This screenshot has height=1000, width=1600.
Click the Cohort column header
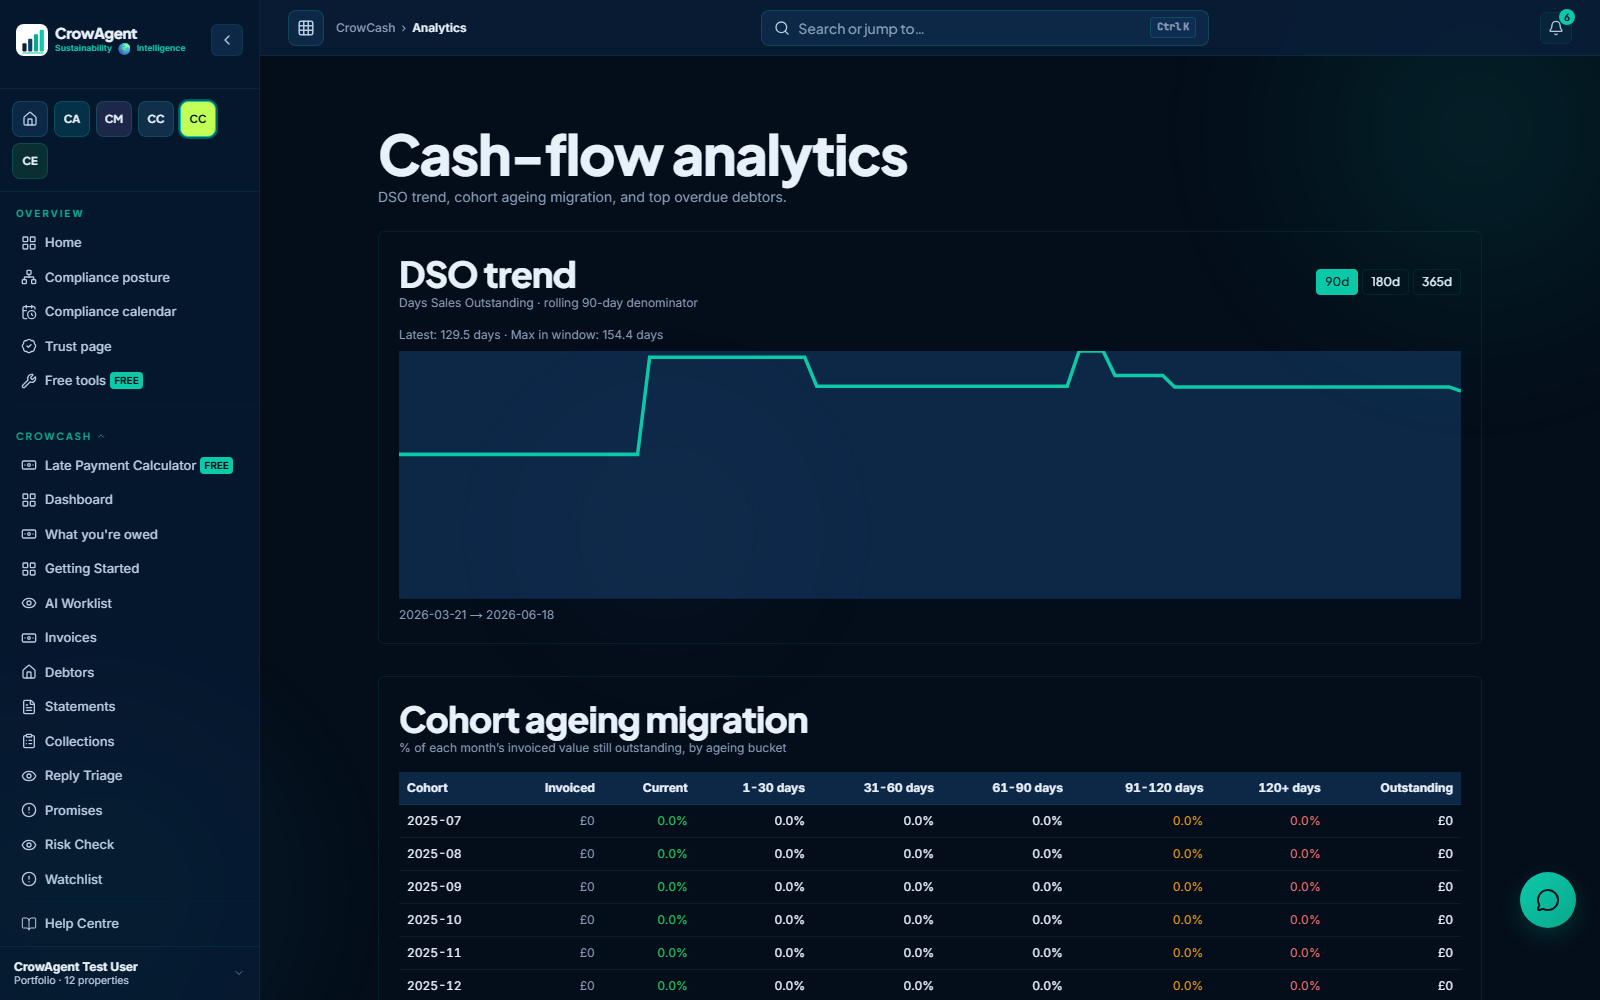point(427,788)
